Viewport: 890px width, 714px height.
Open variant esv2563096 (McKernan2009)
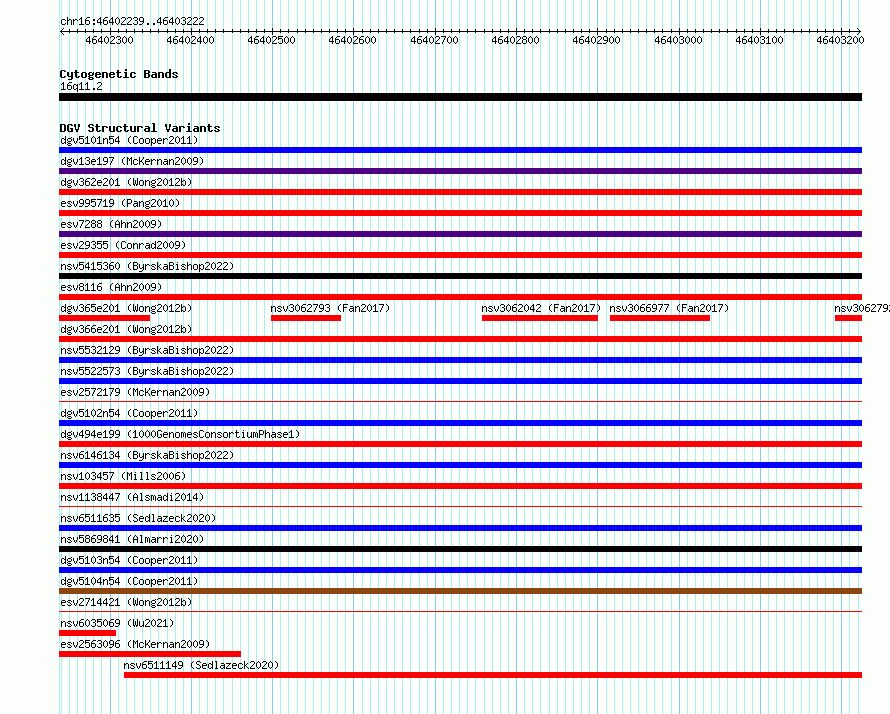coord(135,644)
